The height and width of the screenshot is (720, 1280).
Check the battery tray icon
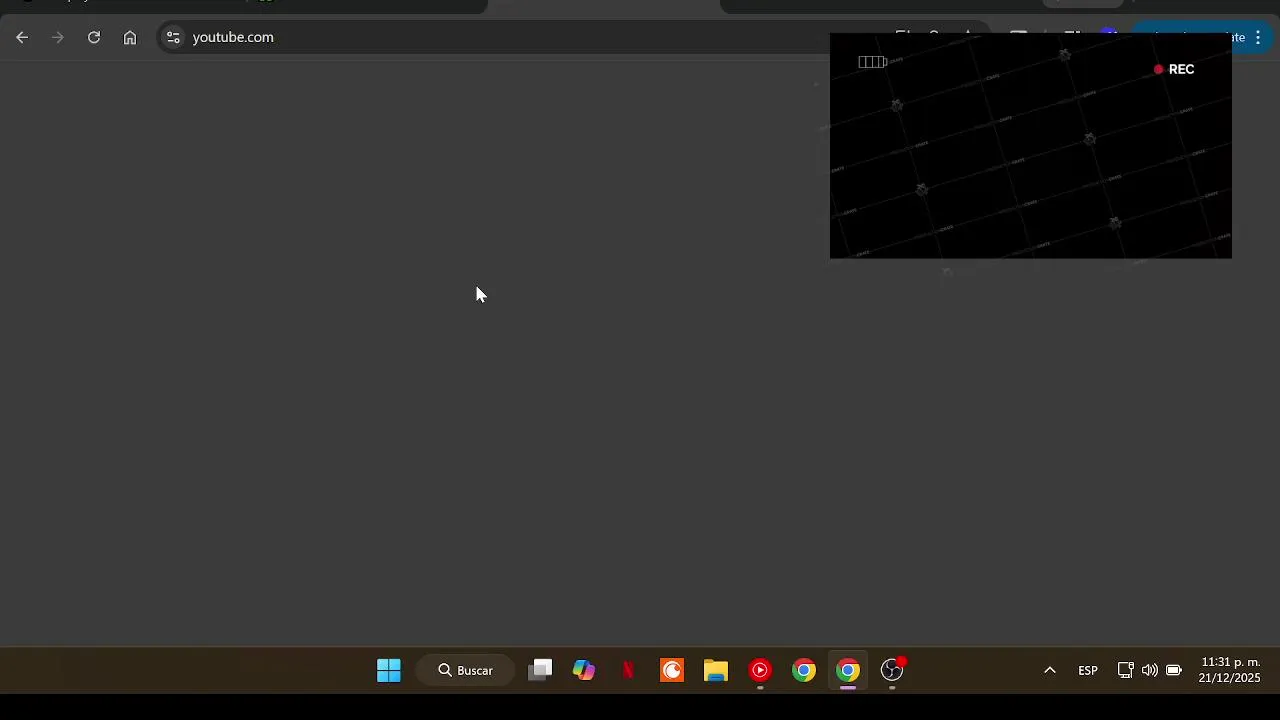tap(1174, 670)
